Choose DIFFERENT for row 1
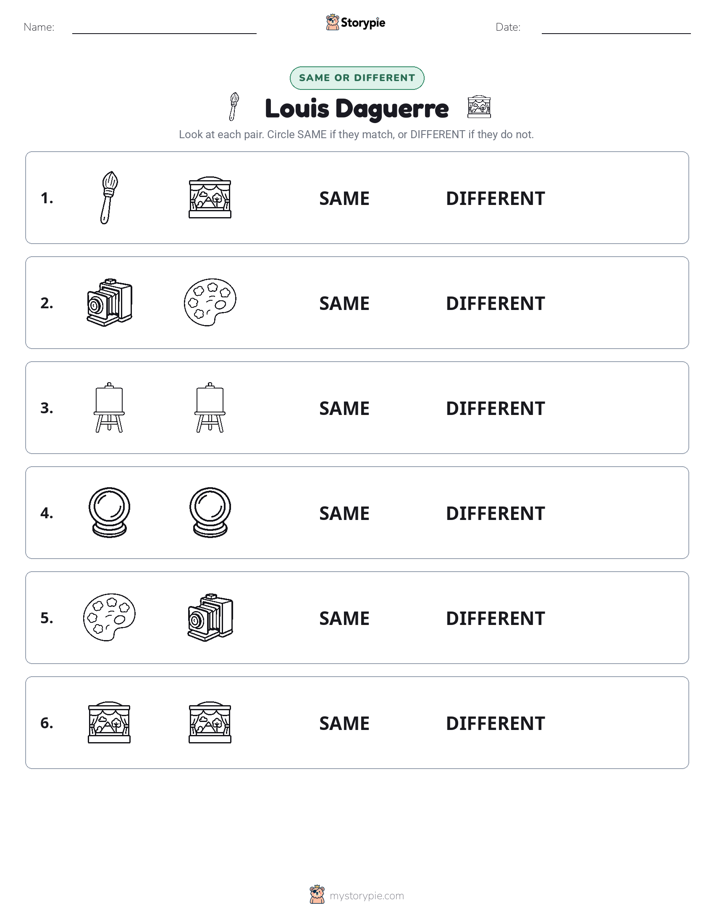Image resolution: width=714 pixels, height=924 pixels. click(x=495, y=199)
